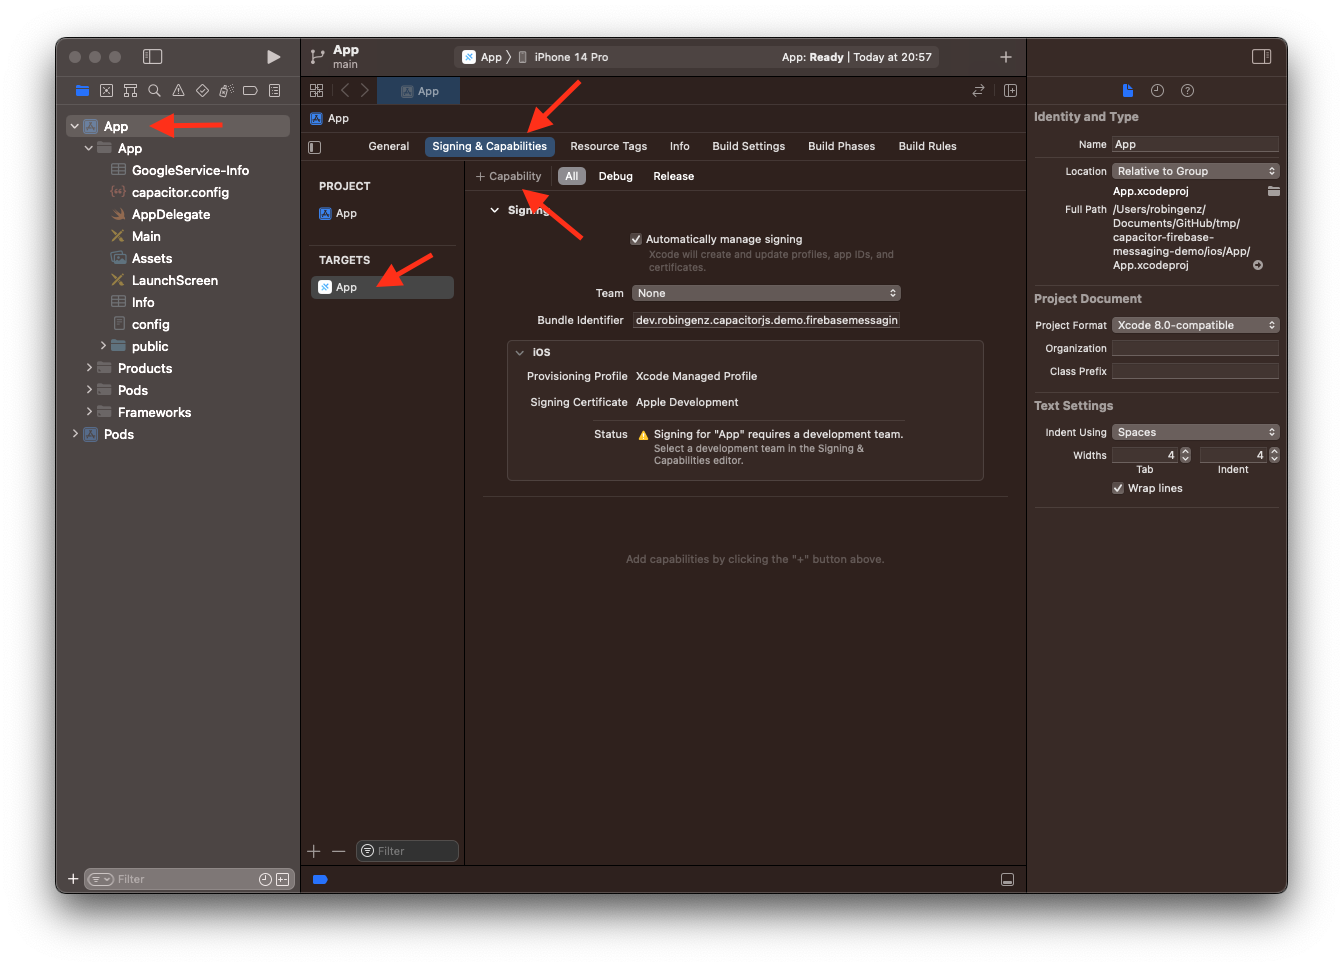Open the Team dropdown set to None
Screen dimensions: 1343x967
click(765, 292)
